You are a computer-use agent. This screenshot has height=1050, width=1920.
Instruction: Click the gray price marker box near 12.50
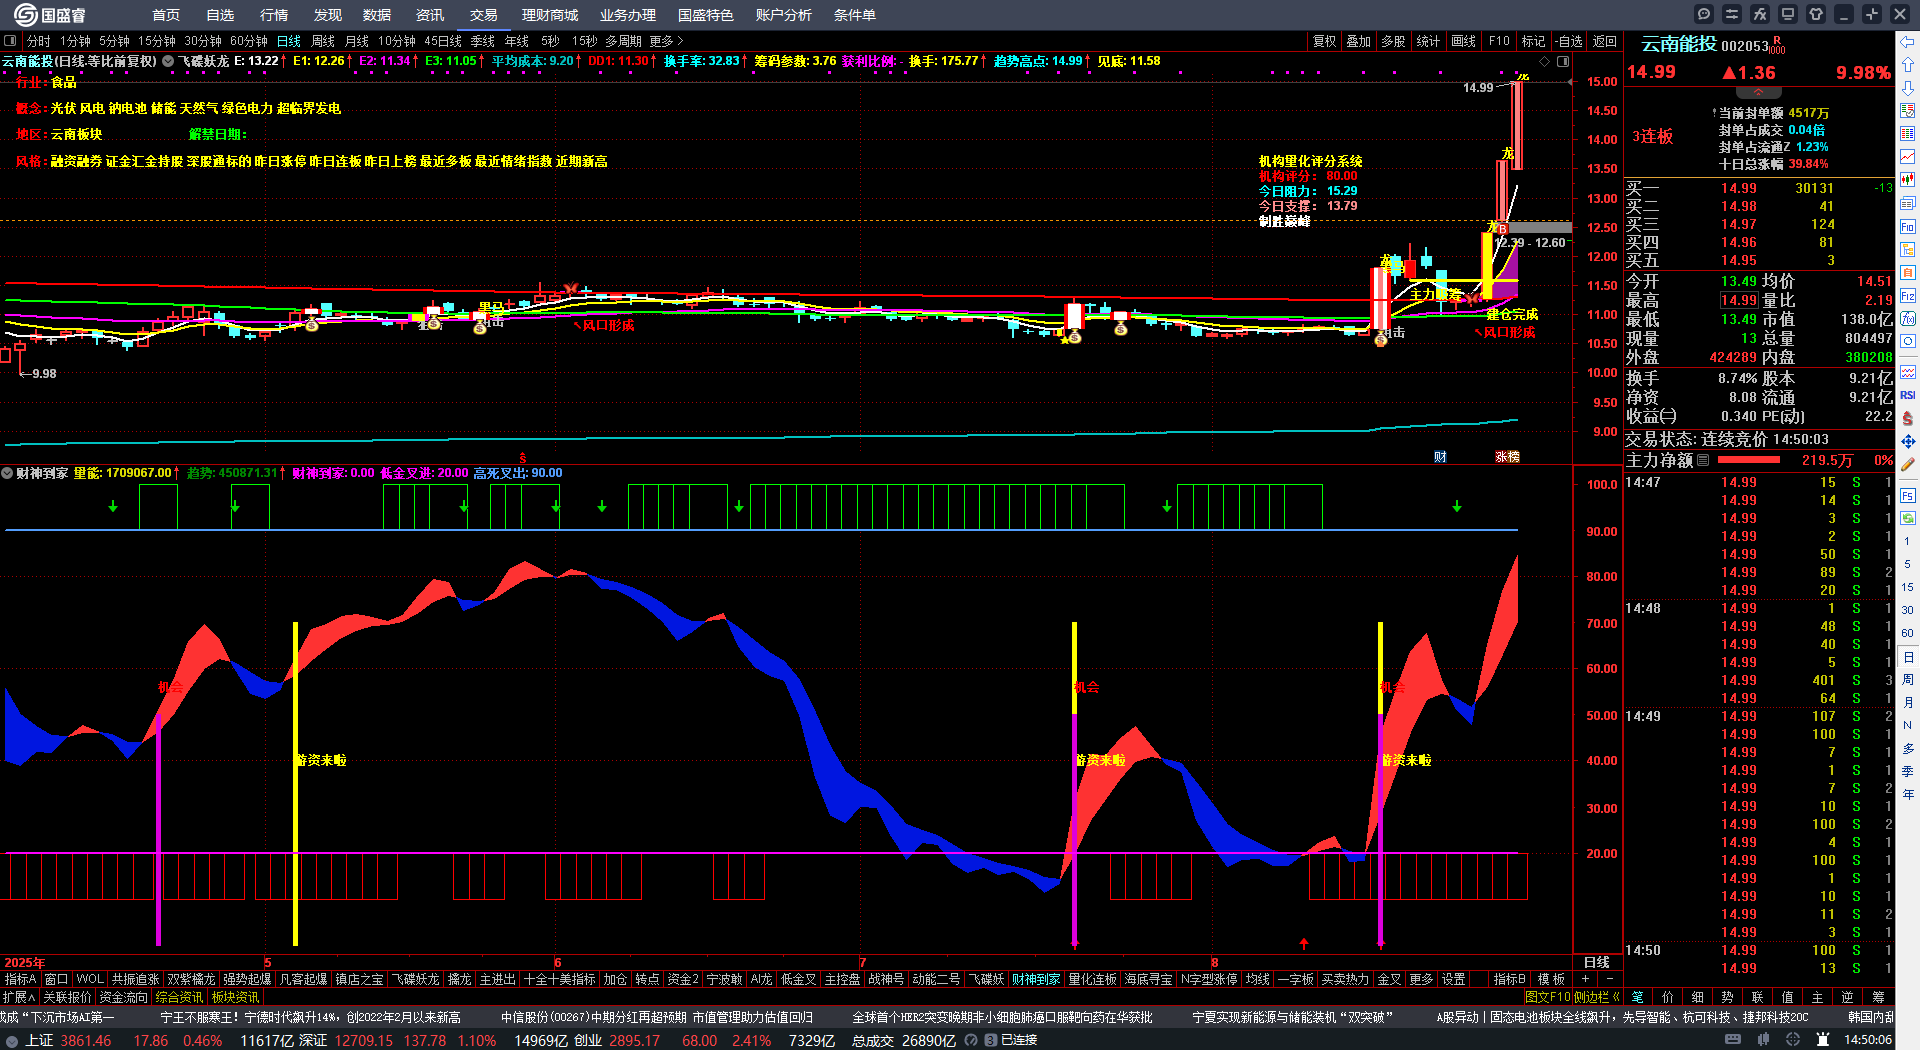[x=1540, y=228]
